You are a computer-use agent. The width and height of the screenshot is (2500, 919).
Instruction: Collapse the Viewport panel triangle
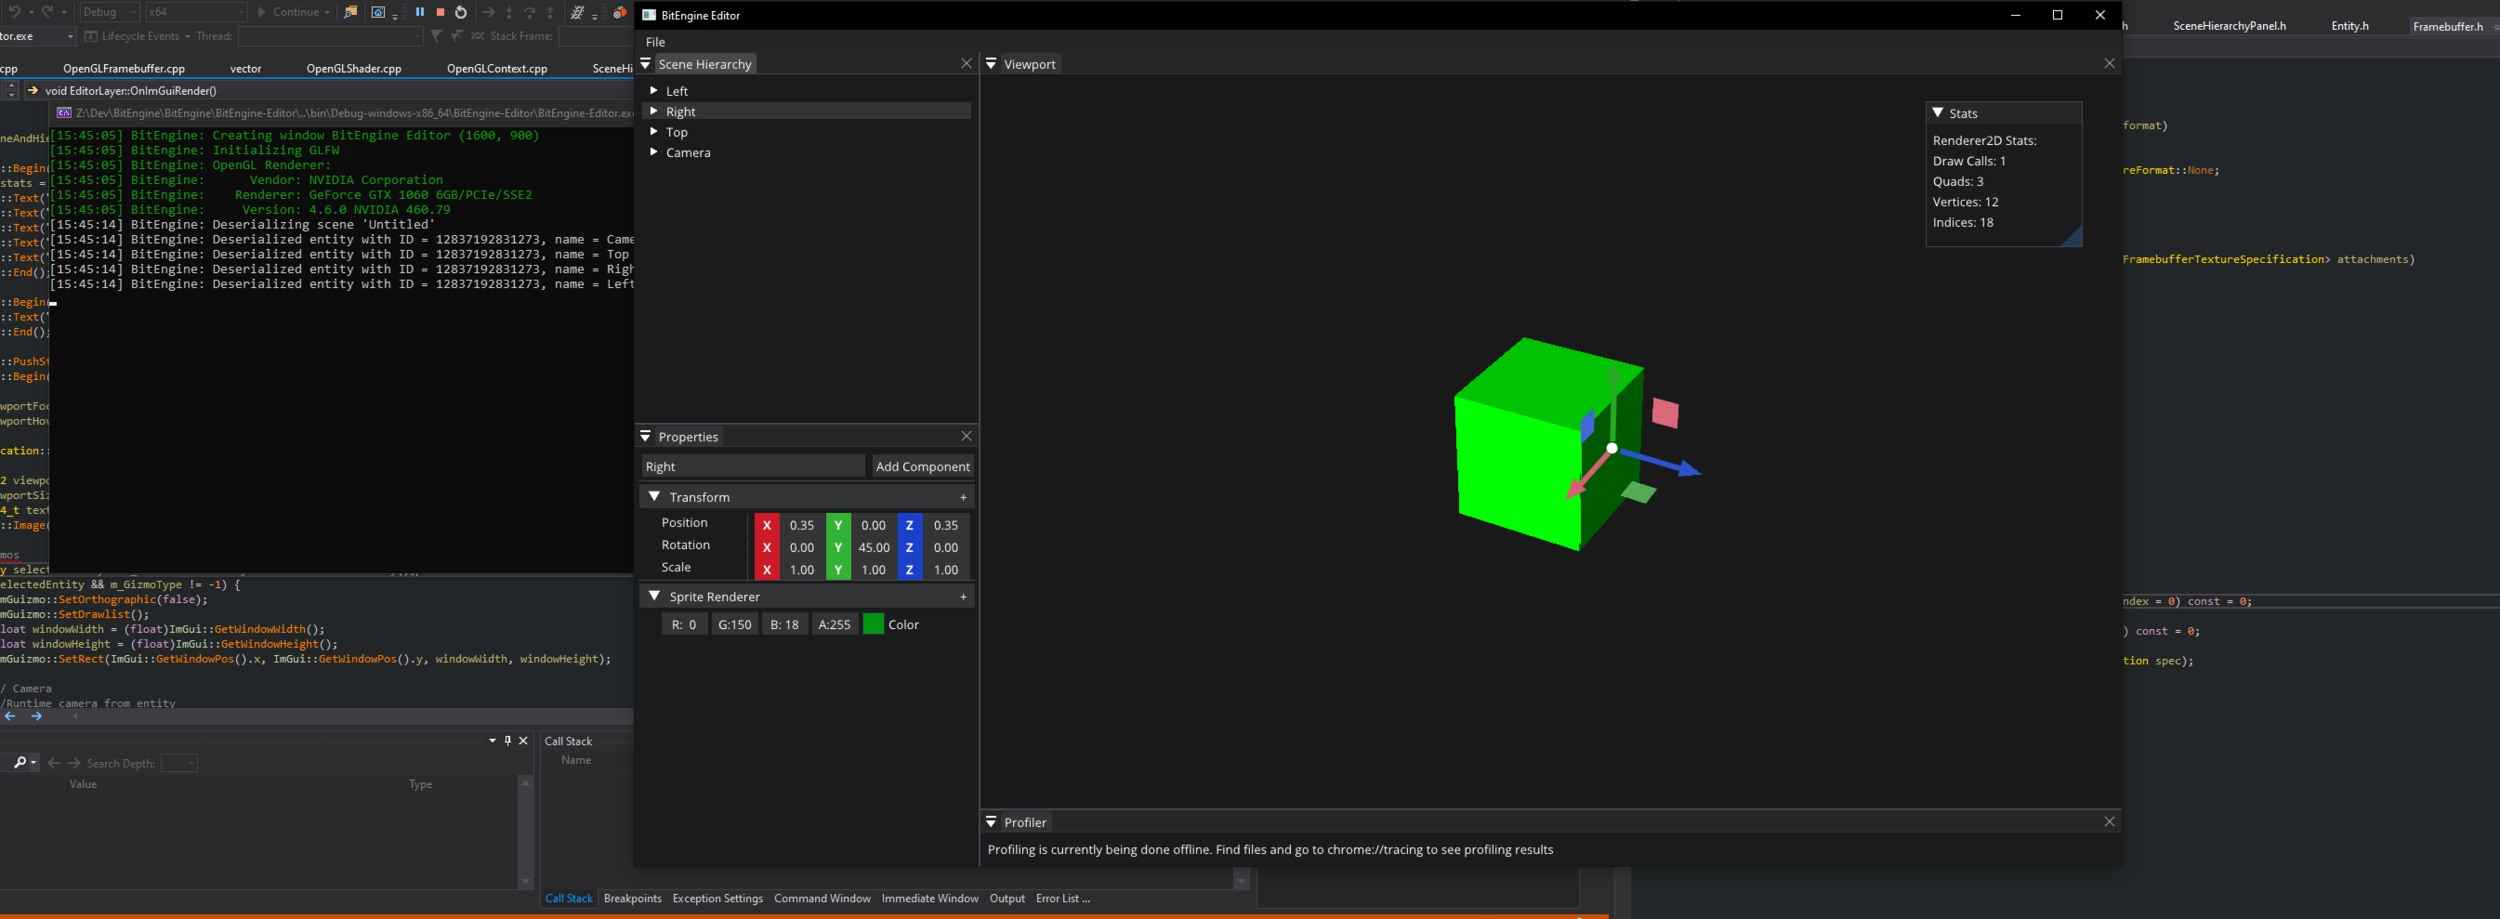[x=991, y=63]
